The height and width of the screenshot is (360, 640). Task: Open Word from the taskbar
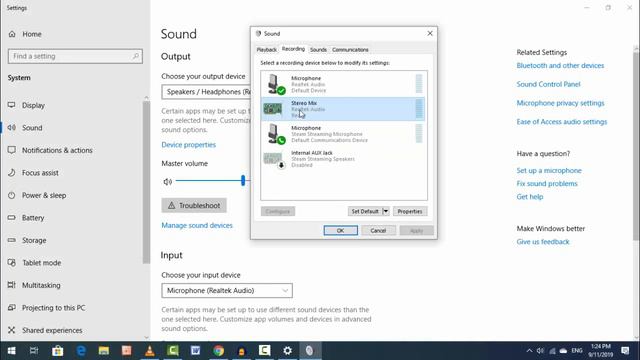coord(196,351)
